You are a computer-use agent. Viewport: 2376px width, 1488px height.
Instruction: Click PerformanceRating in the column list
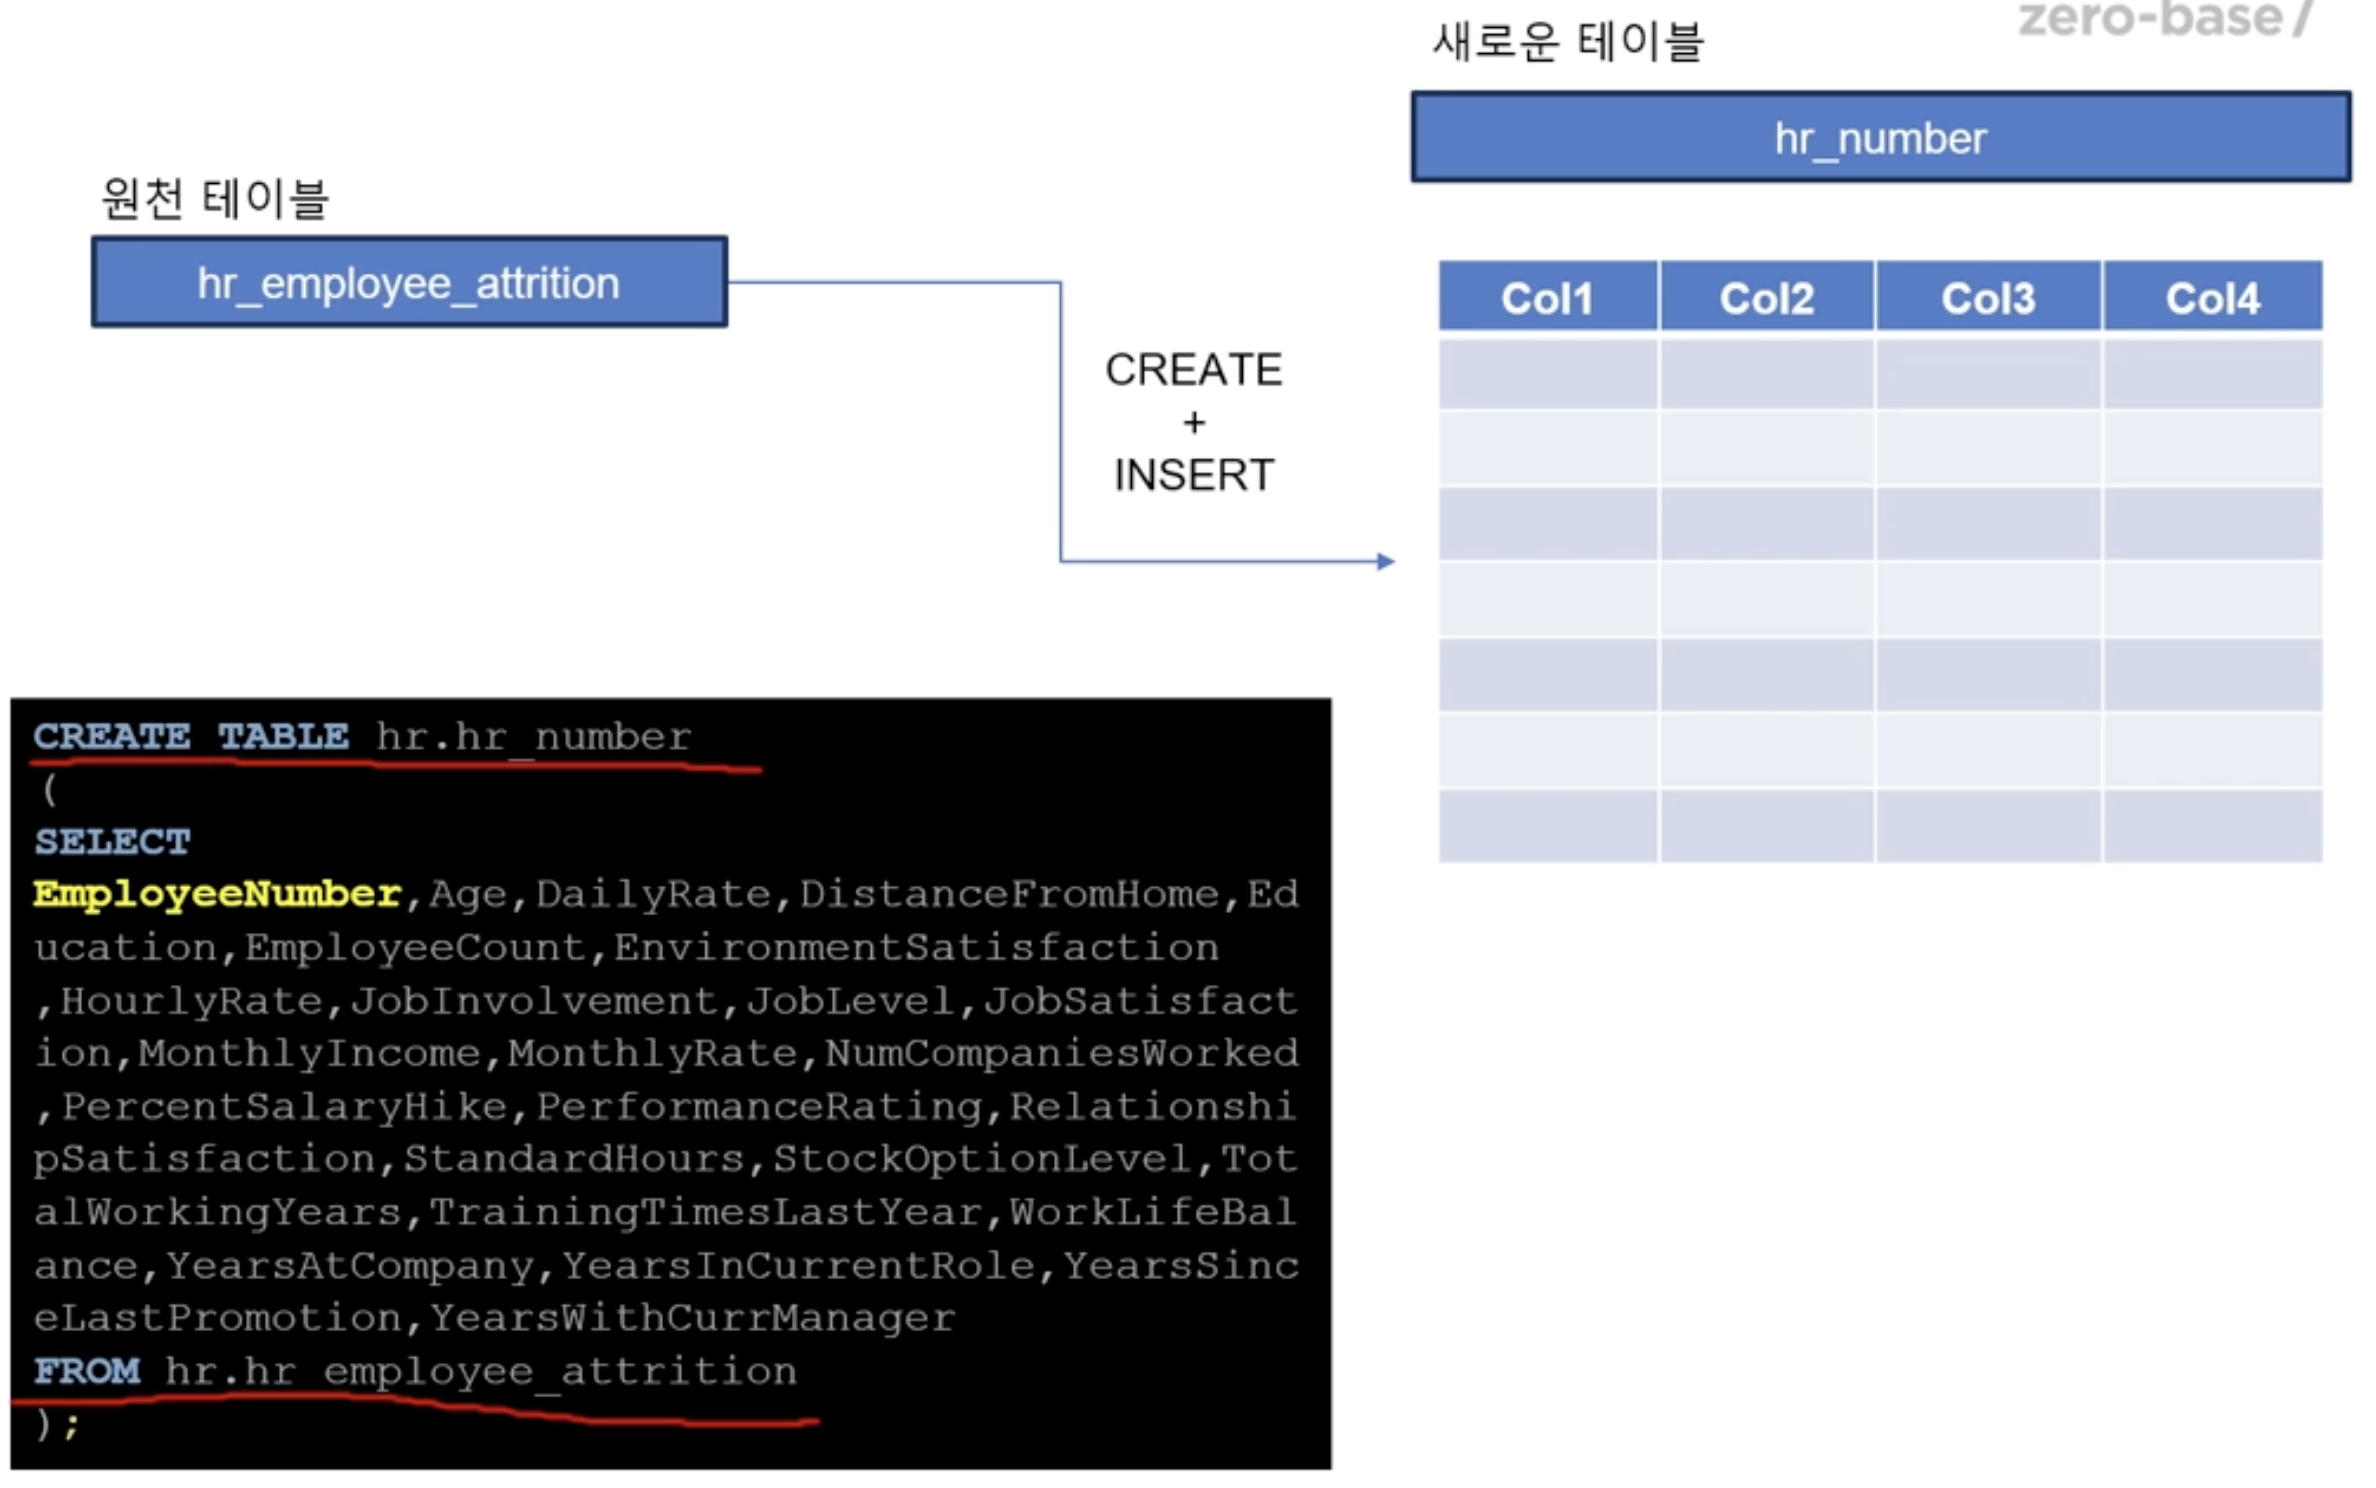(x=759, y=1107)
